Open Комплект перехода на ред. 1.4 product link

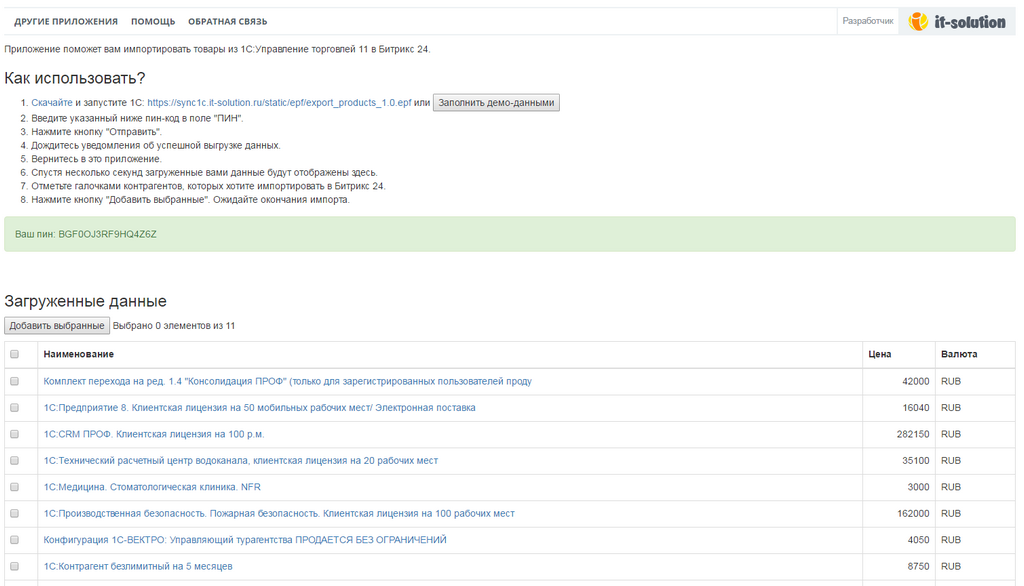click(287, 382)
